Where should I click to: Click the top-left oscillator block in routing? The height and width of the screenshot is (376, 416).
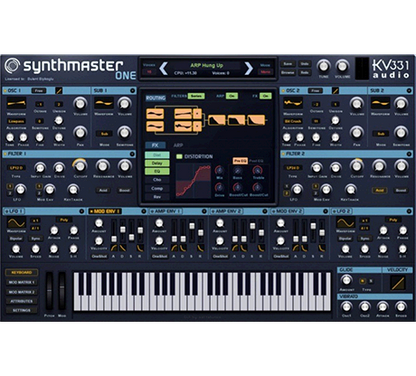[x=155, y=114]
